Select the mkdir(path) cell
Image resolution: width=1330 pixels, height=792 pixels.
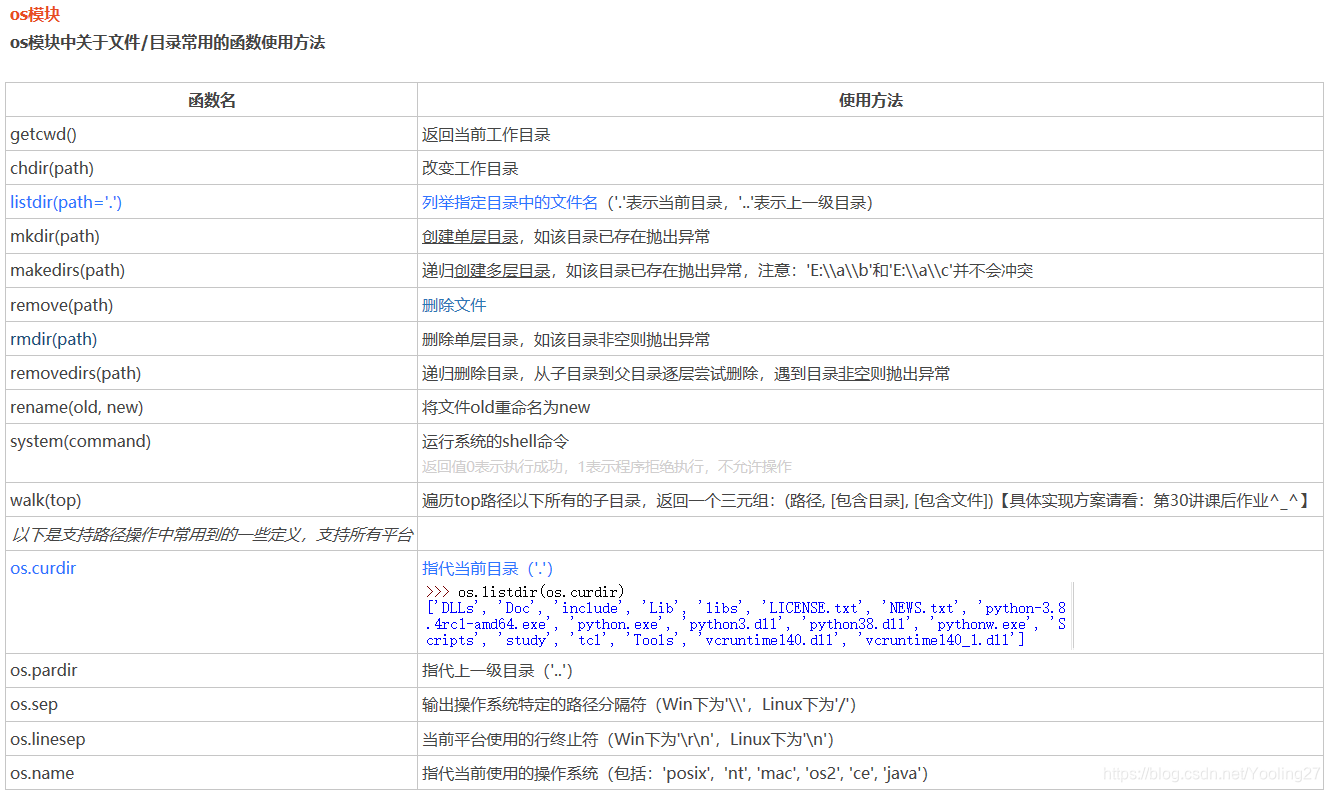click(x=212, y=236)
